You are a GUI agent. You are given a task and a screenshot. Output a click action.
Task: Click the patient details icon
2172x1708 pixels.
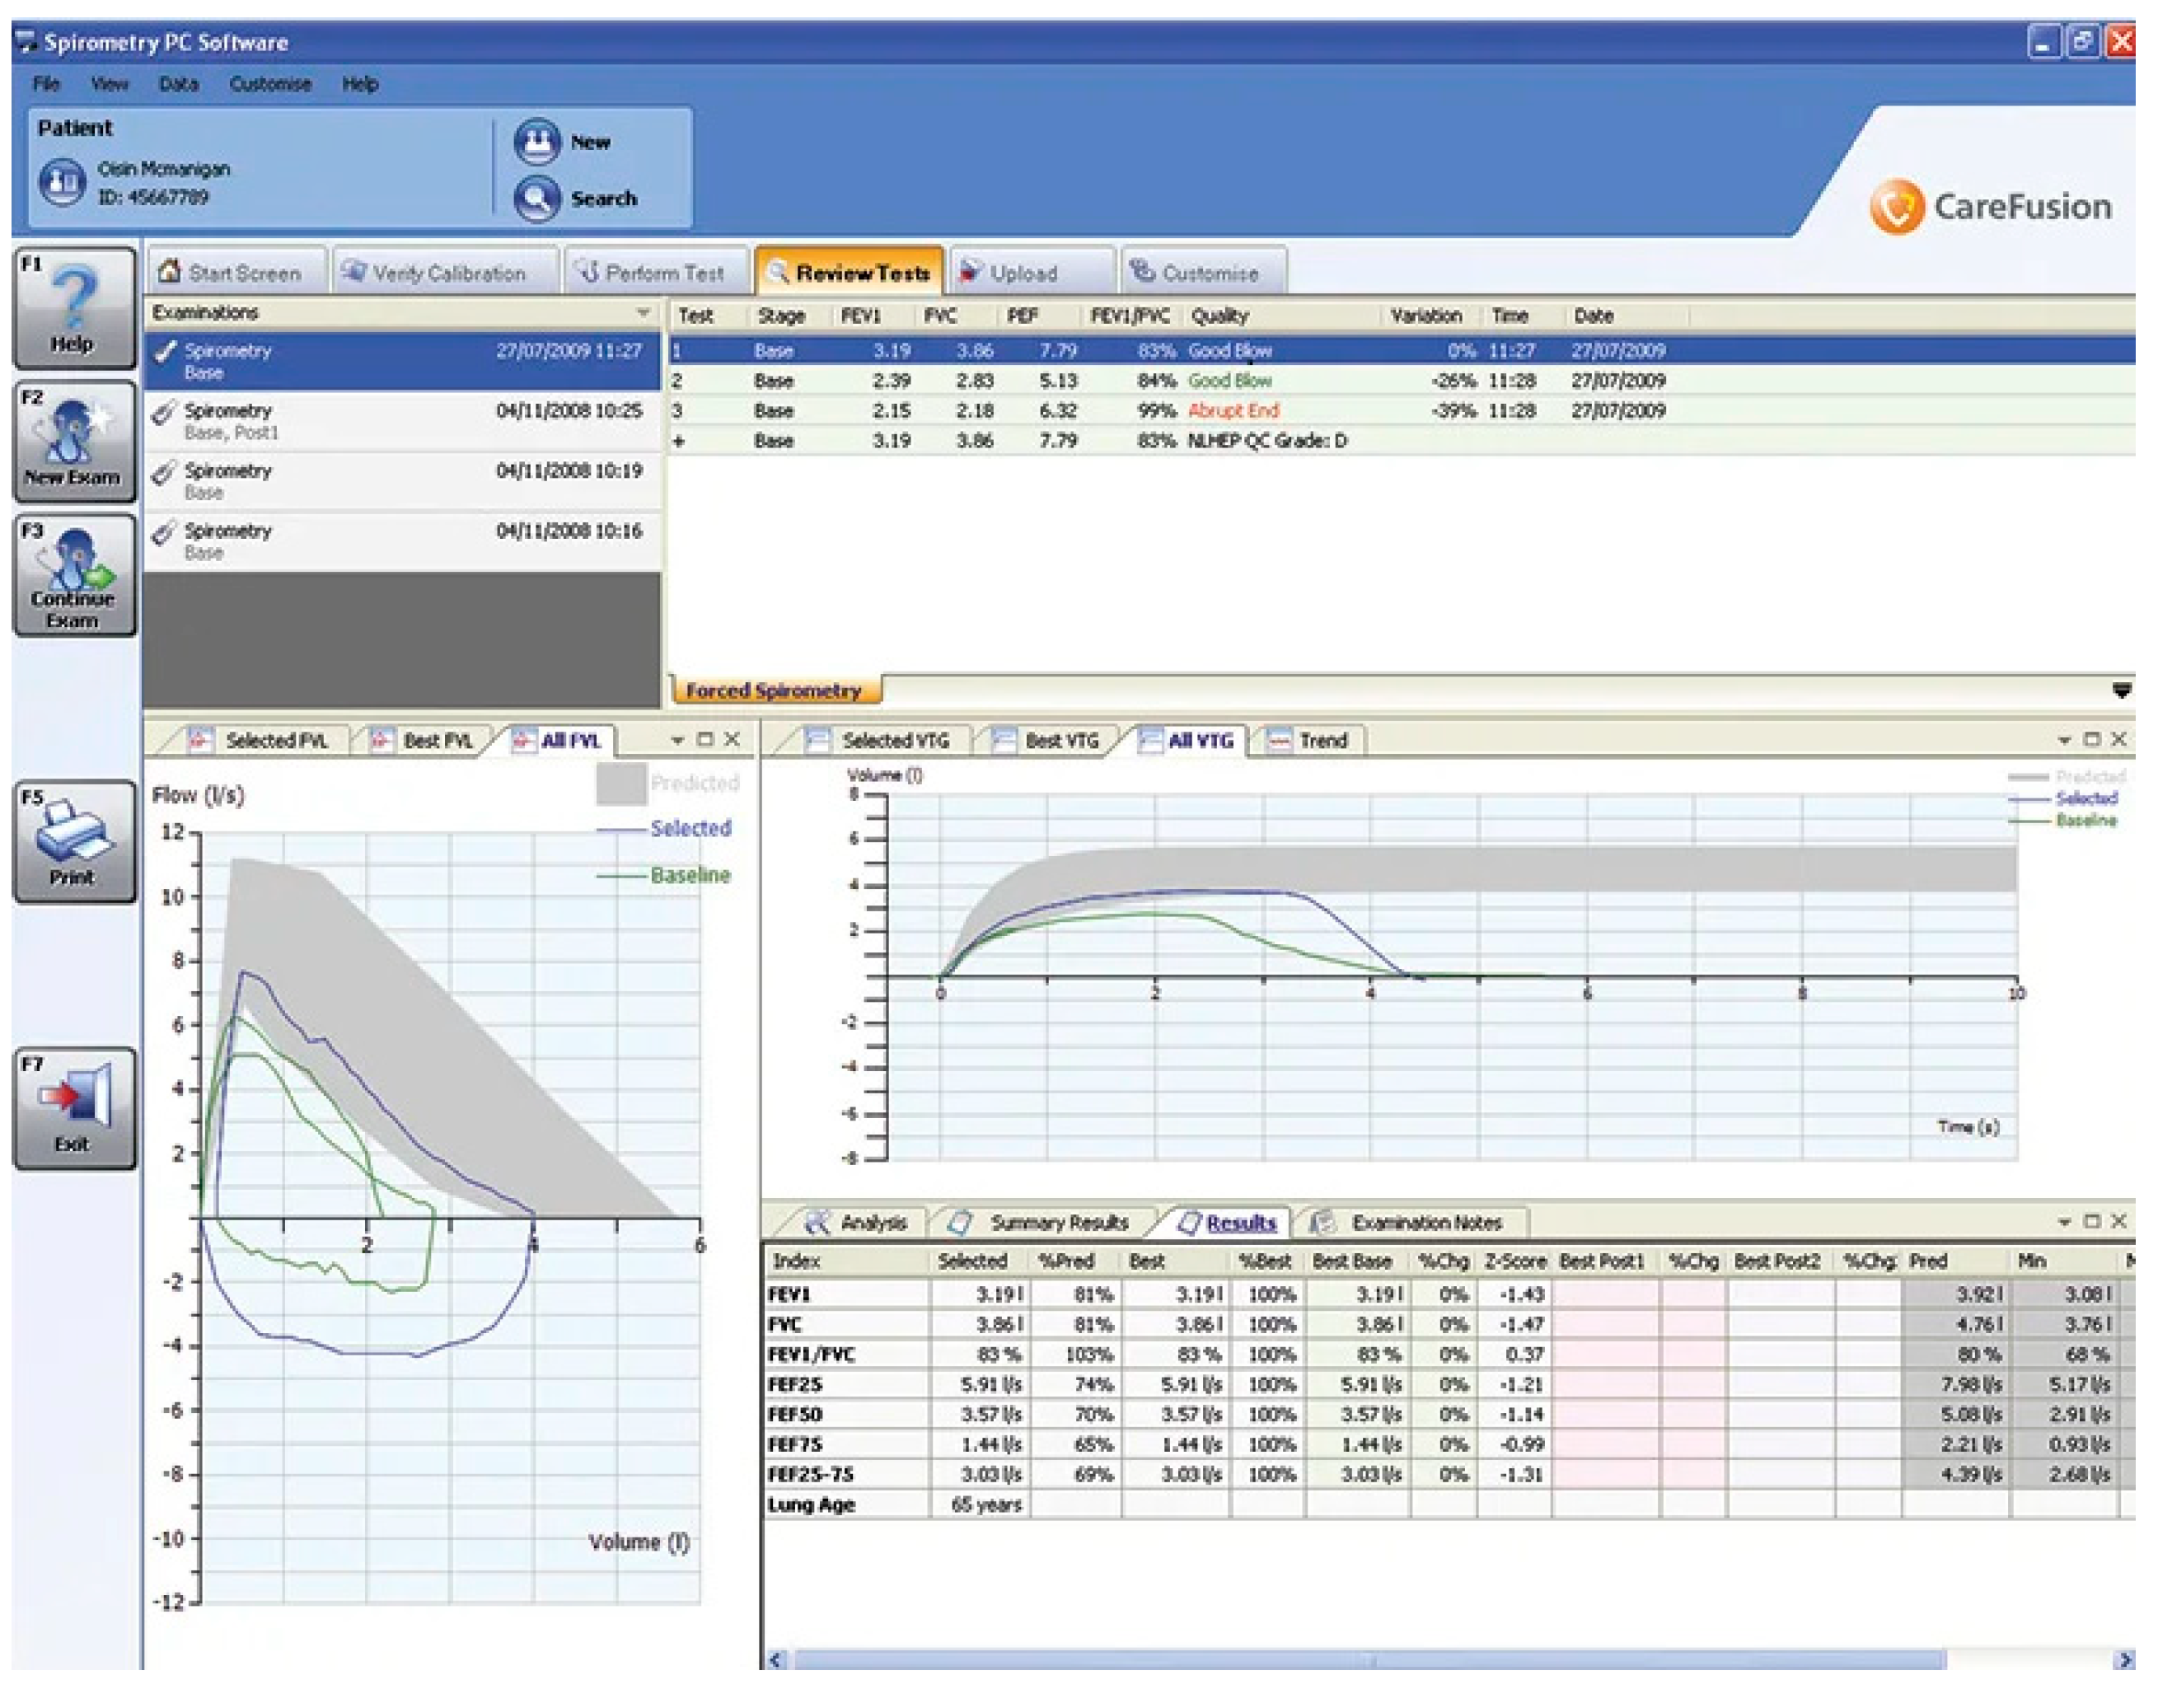click(x=62, y=183)
